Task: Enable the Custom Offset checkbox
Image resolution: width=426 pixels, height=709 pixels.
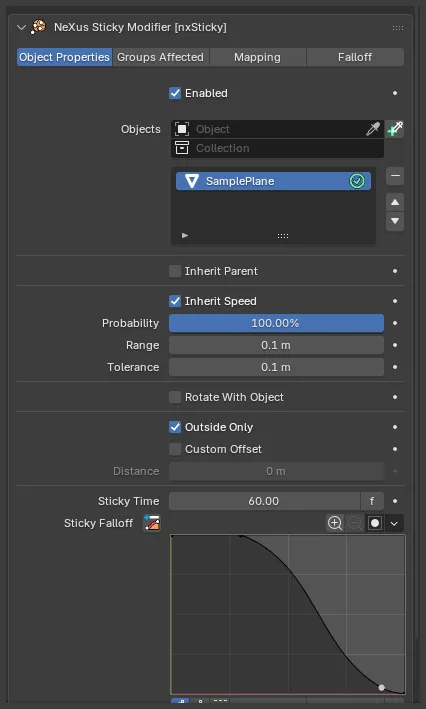Action: tap(175, 449)
